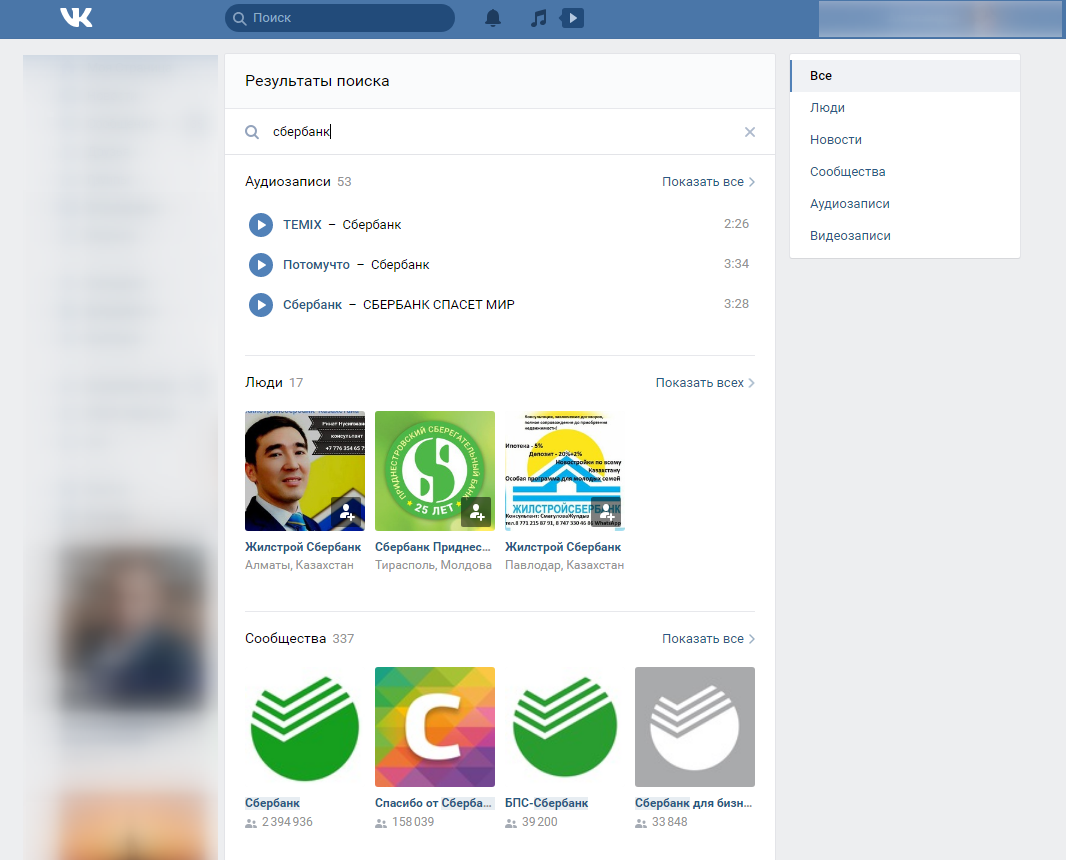Click the member count 33 848
The width and height of the screenshot is (1066, 860).
click(670, 822)
